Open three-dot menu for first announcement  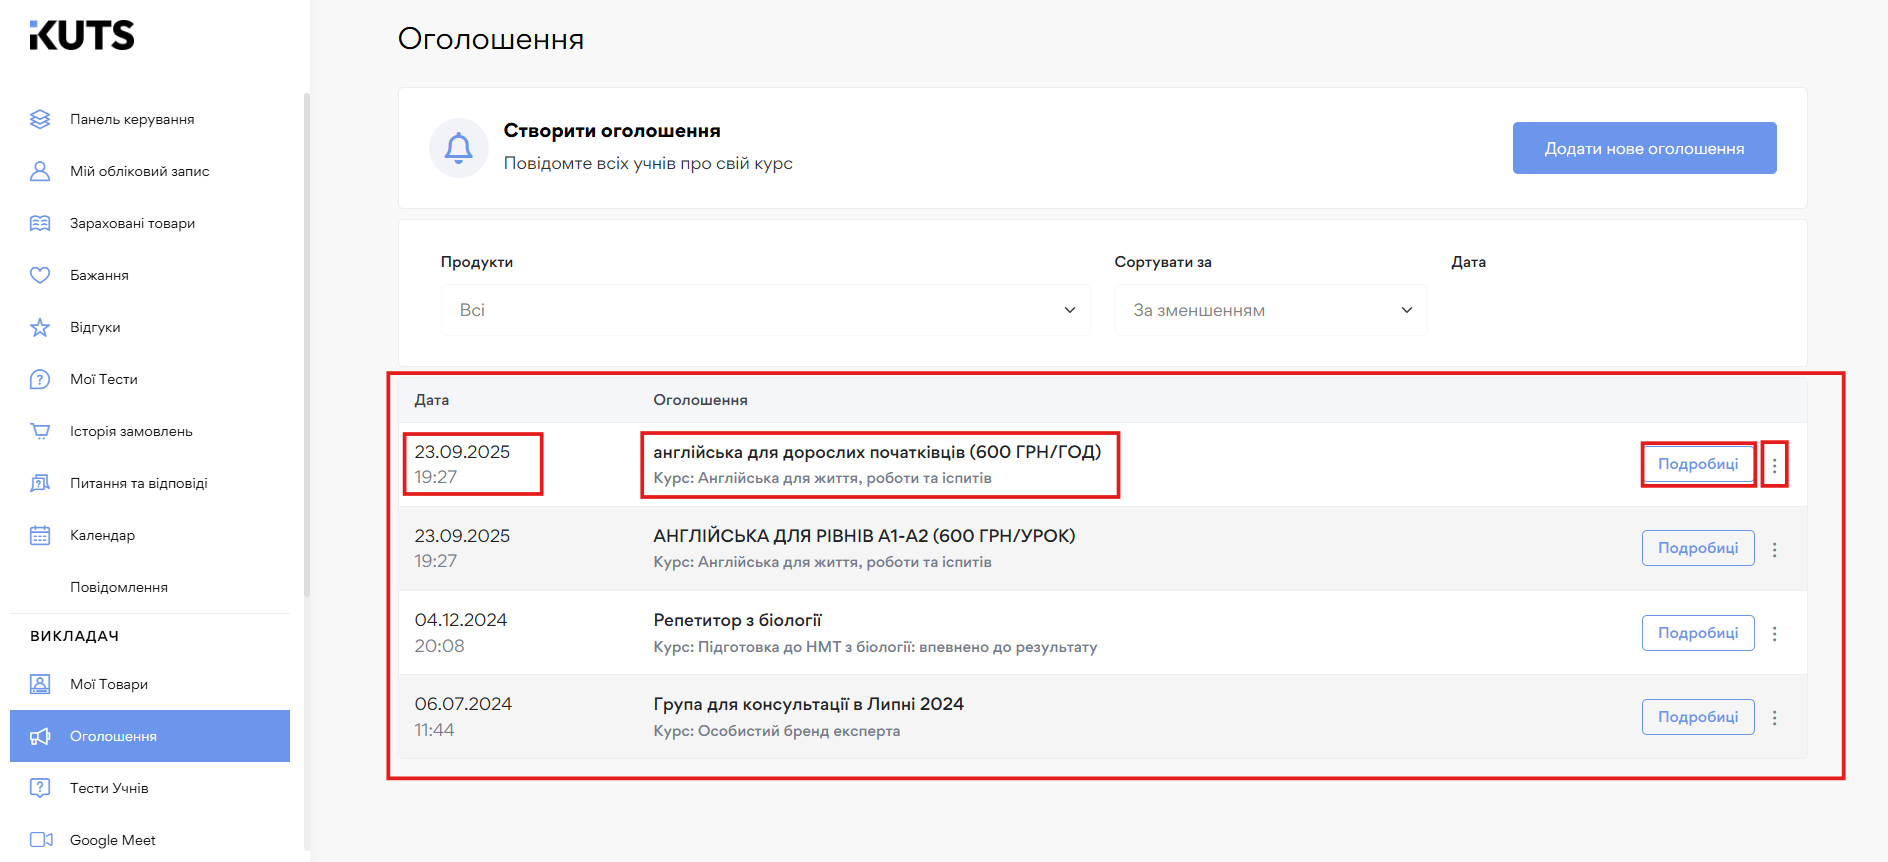1774,465
